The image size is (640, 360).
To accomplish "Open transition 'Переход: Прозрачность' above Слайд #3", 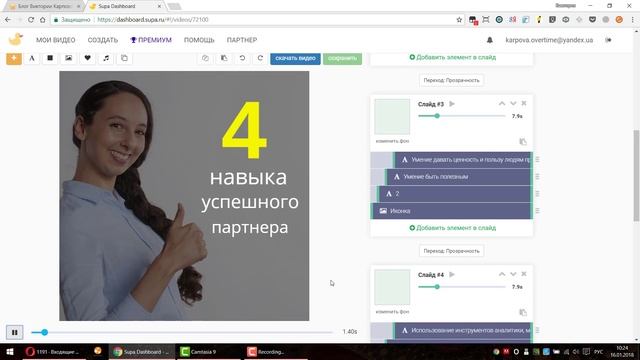I will pos(451,80).
